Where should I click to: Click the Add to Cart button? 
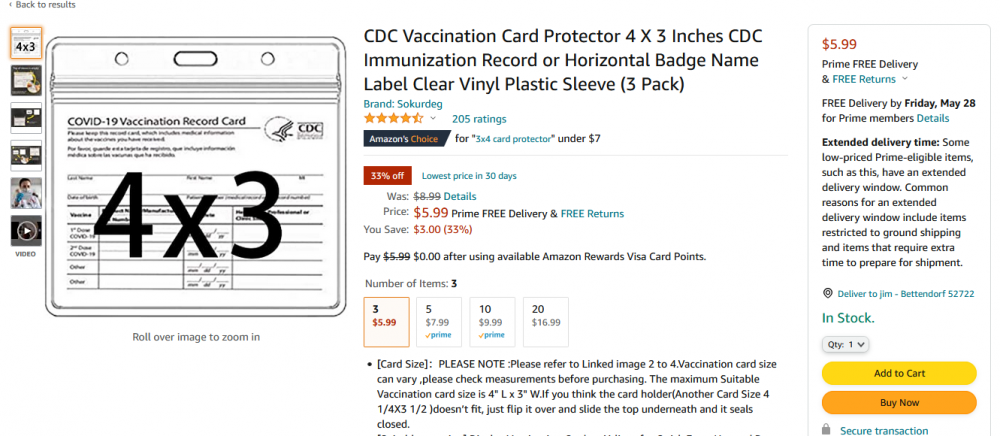pyautogui.click(x=899, y=373)
